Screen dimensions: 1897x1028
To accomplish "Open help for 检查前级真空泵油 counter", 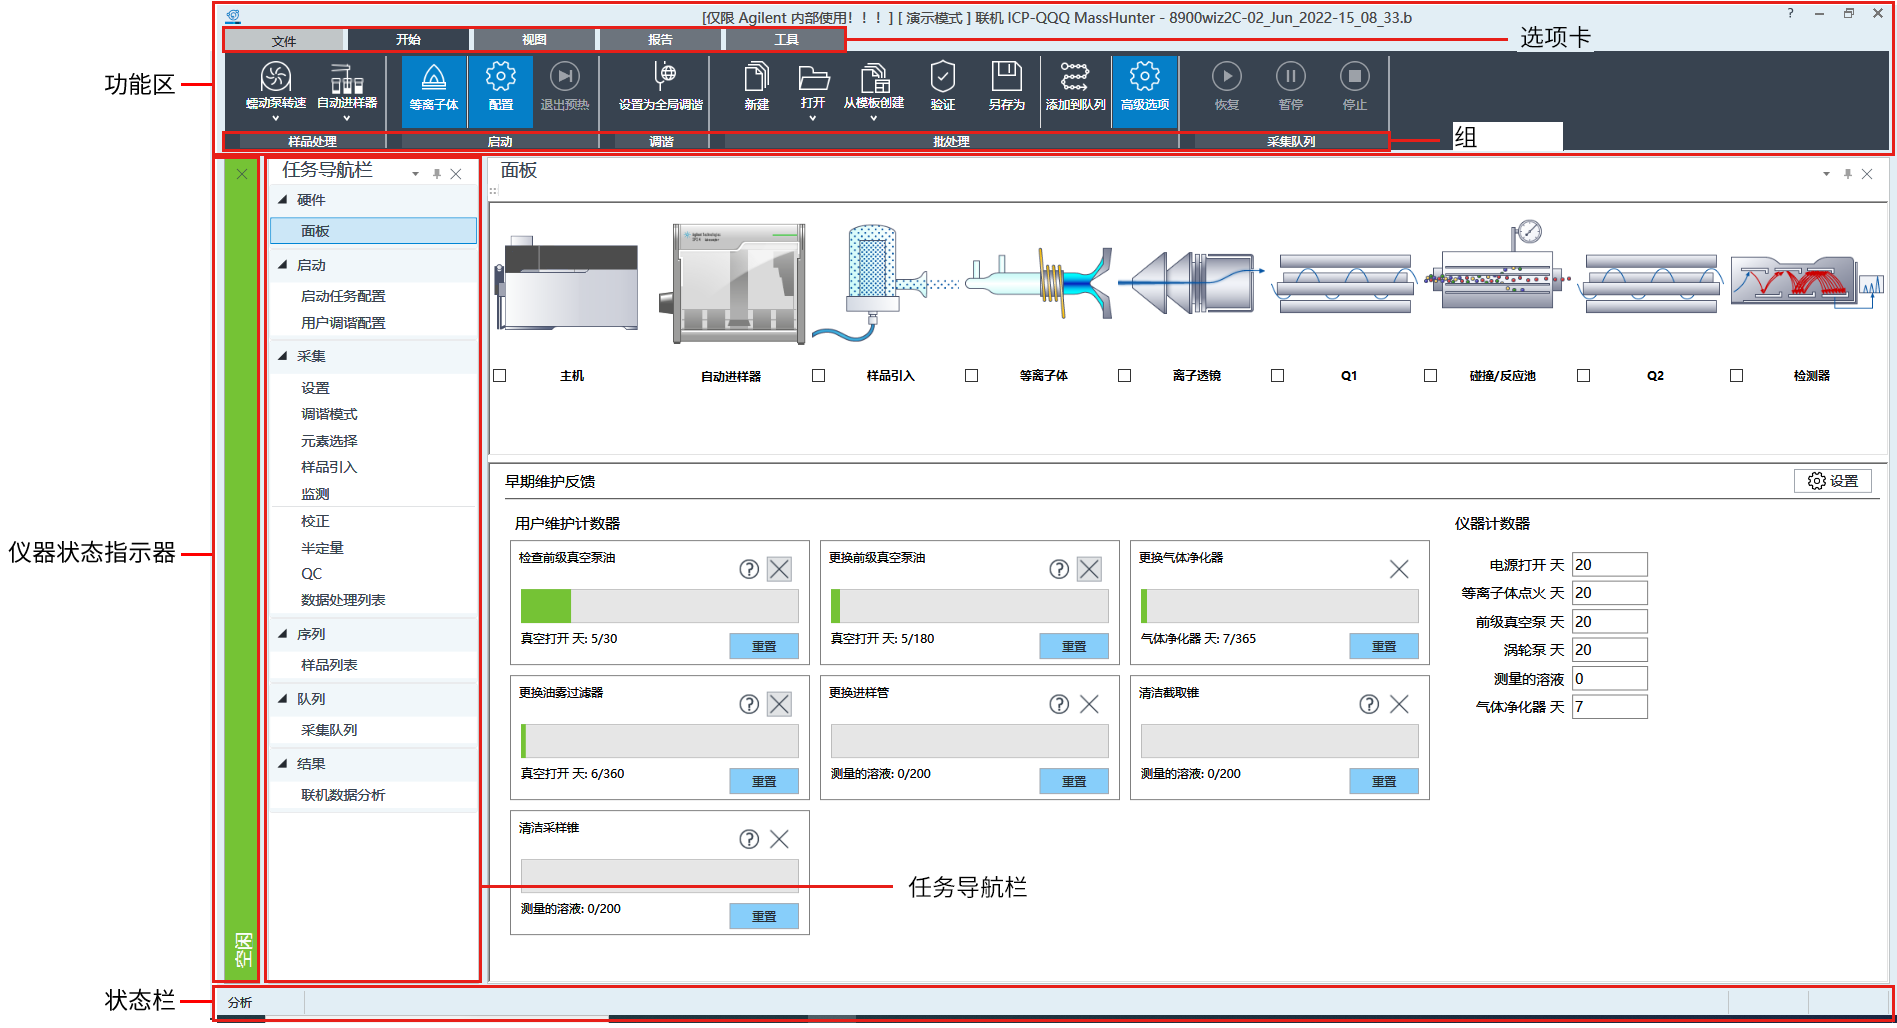I will (749, 569).
